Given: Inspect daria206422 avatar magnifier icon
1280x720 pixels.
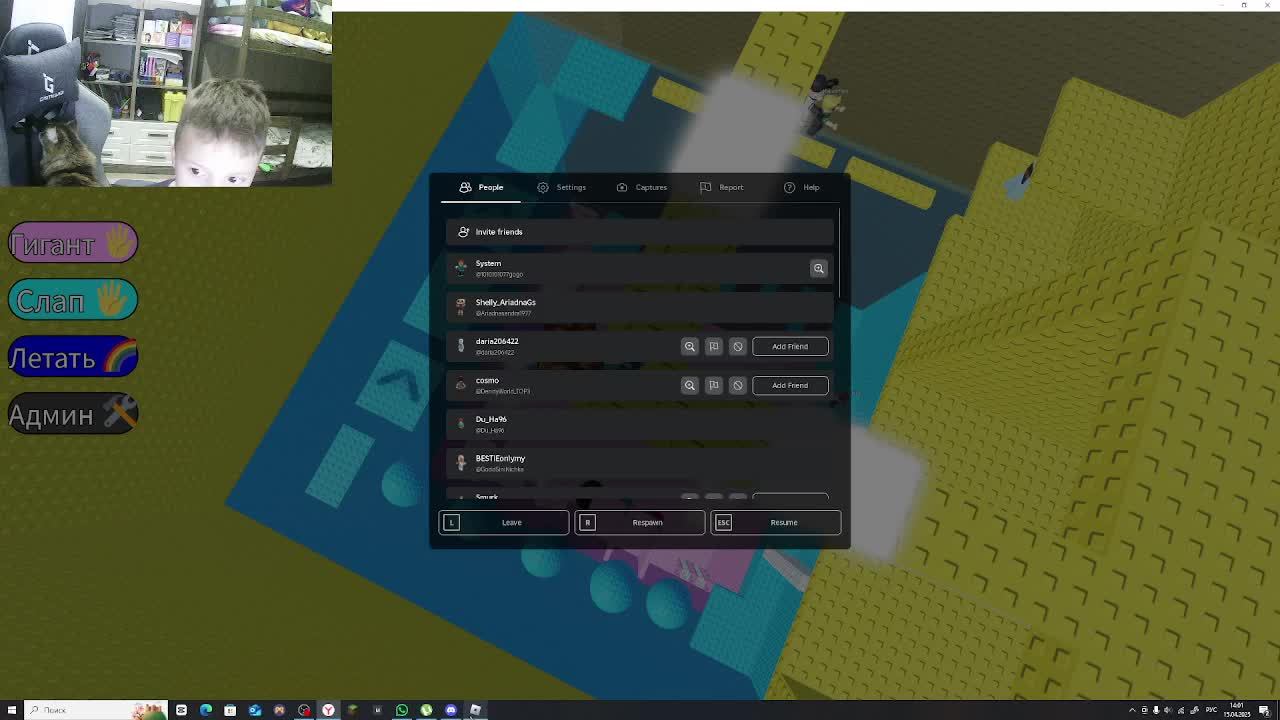Looking at the screenshot, I should pyautogui.click(x=690, y=346).
